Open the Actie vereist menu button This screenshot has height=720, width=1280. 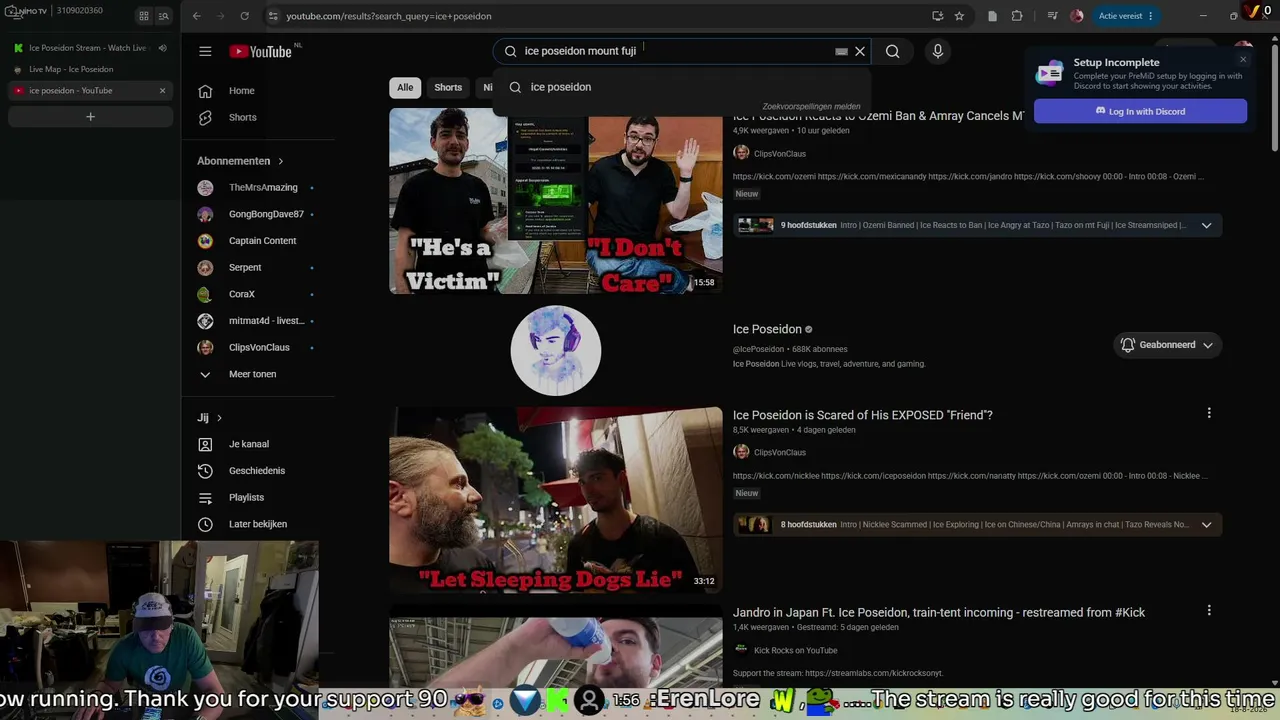[x=1127, y=16]
